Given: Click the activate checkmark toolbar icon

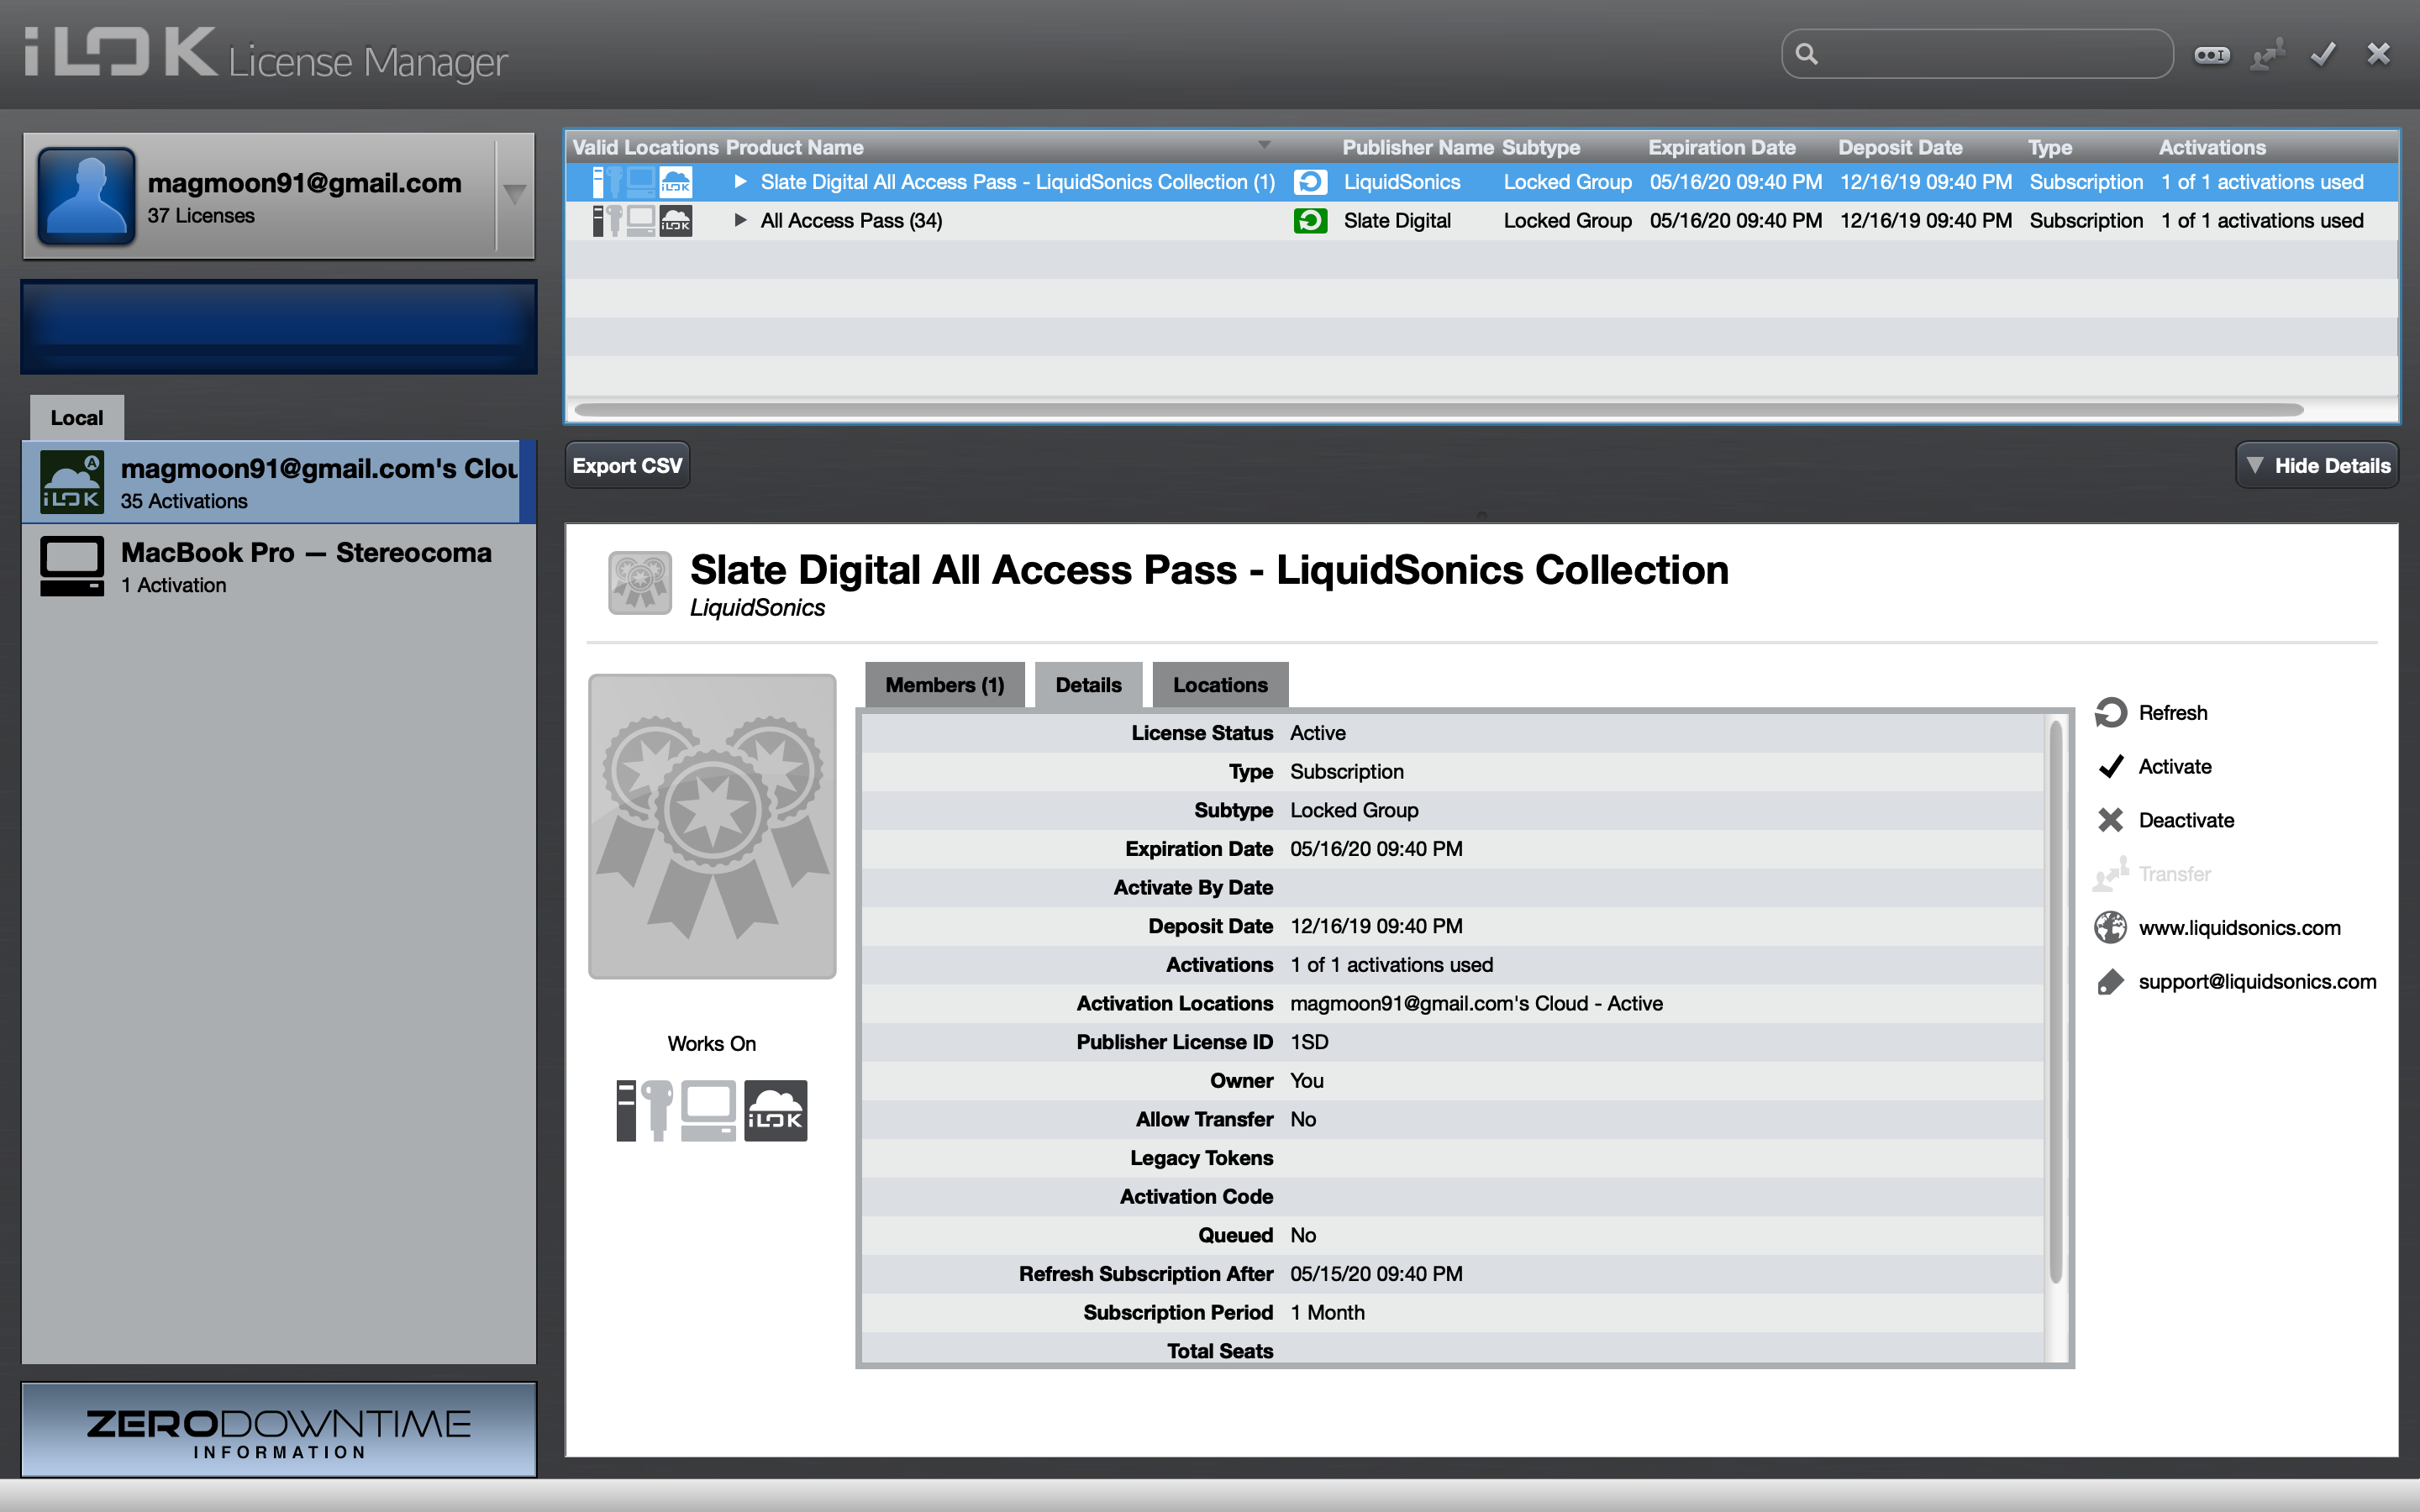Looking at the screenshot, I should click(2322, 54).
